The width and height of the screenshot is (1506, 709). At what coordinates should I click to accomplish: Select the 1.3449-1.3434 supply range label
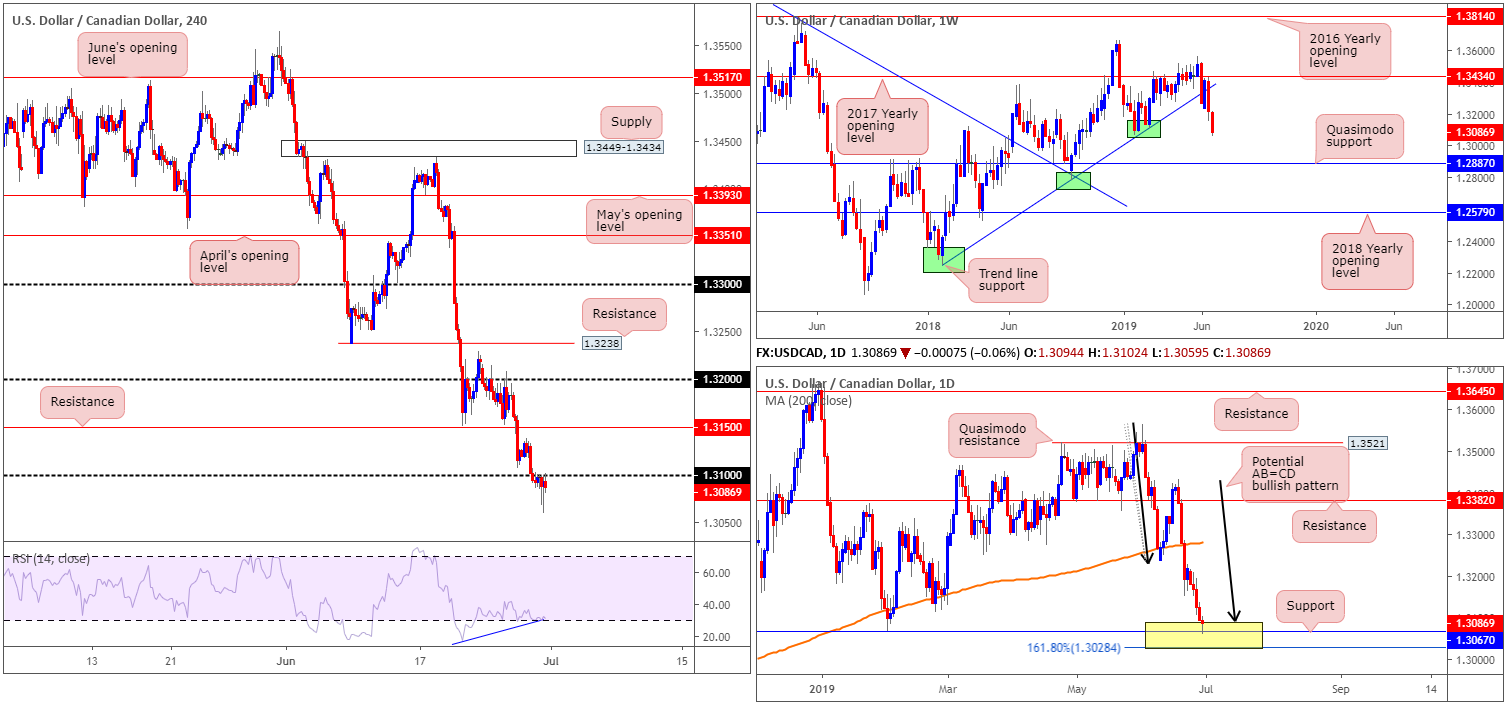[622, 148]
